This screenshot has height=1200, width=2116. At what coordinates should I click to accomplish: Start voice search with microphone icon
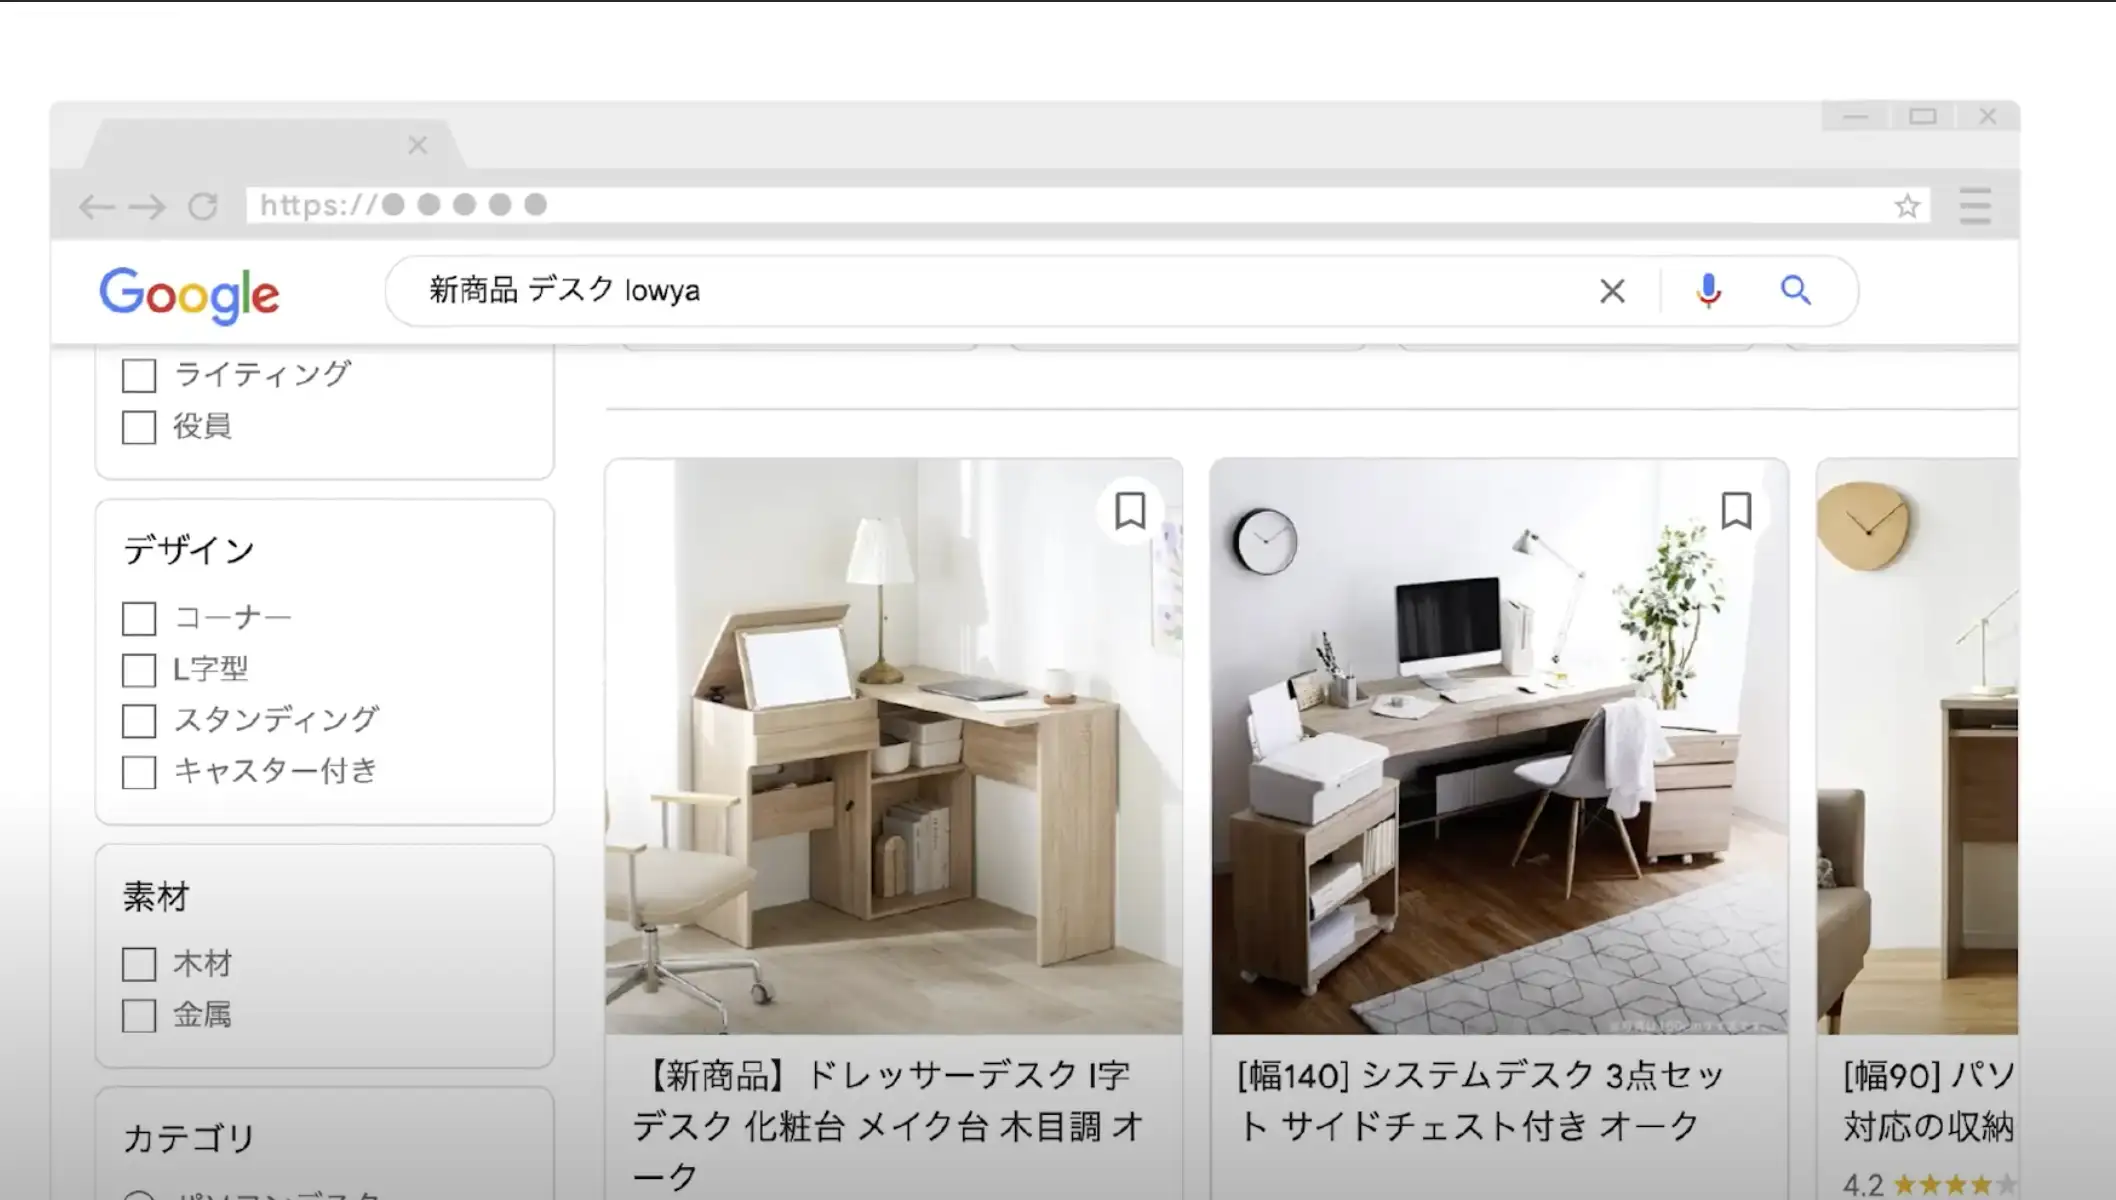pyautogui.click(x=1709, y=291)
